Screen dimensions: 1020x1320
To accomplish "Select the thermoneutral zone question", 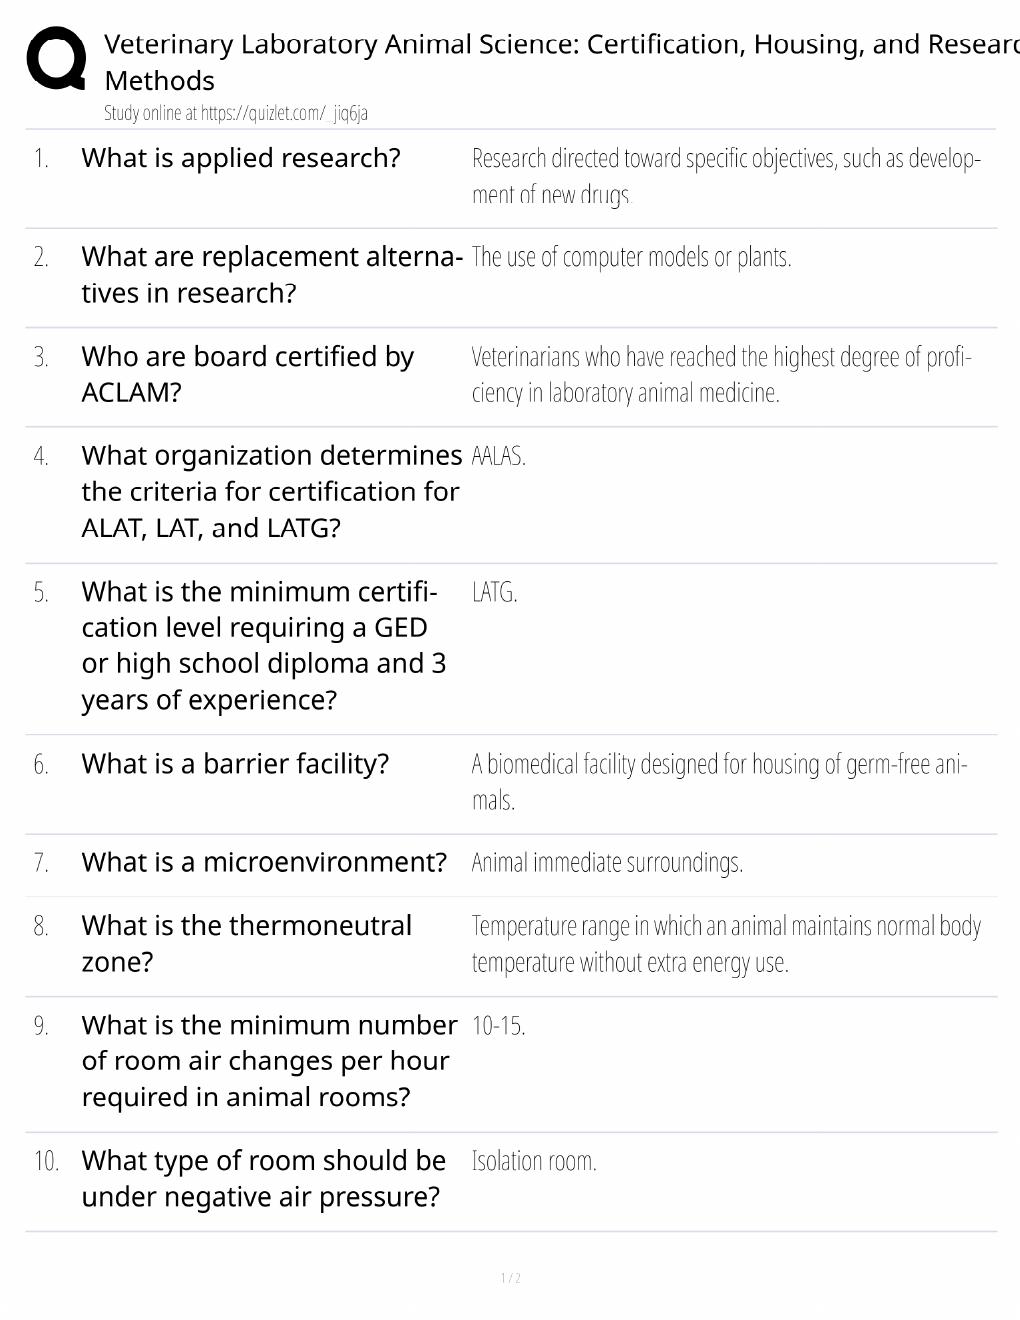I will pyautogui.click(x=247, y=943).
